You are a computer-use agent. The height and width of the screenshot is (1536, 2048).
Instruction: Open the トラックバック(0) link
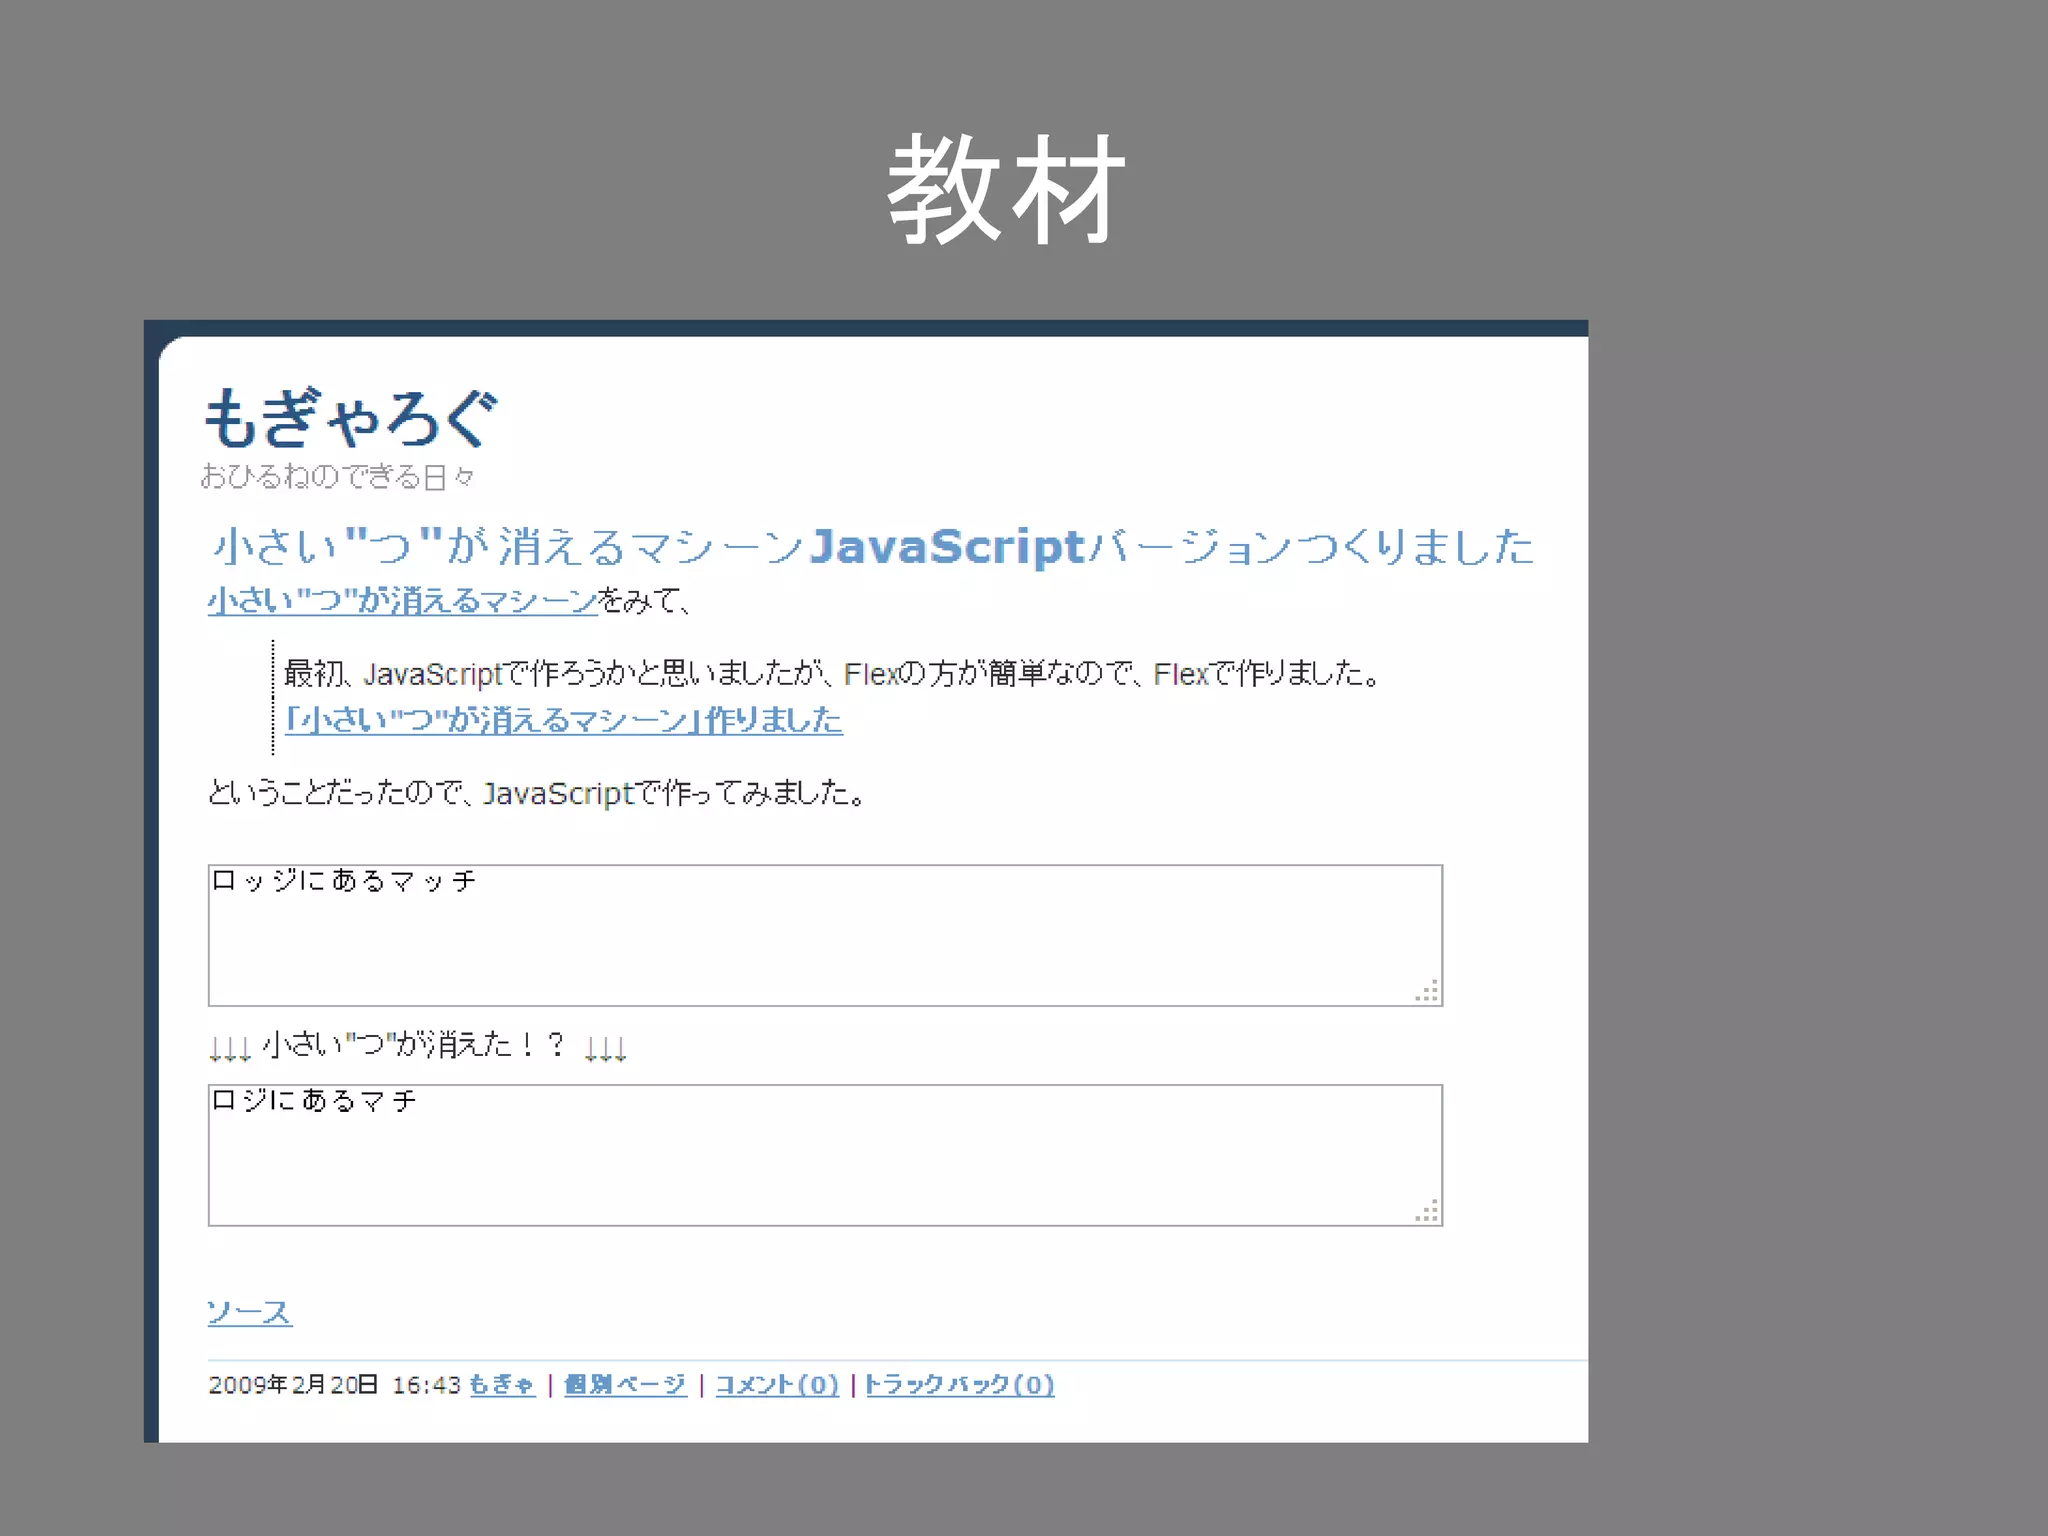point(960,1385)
